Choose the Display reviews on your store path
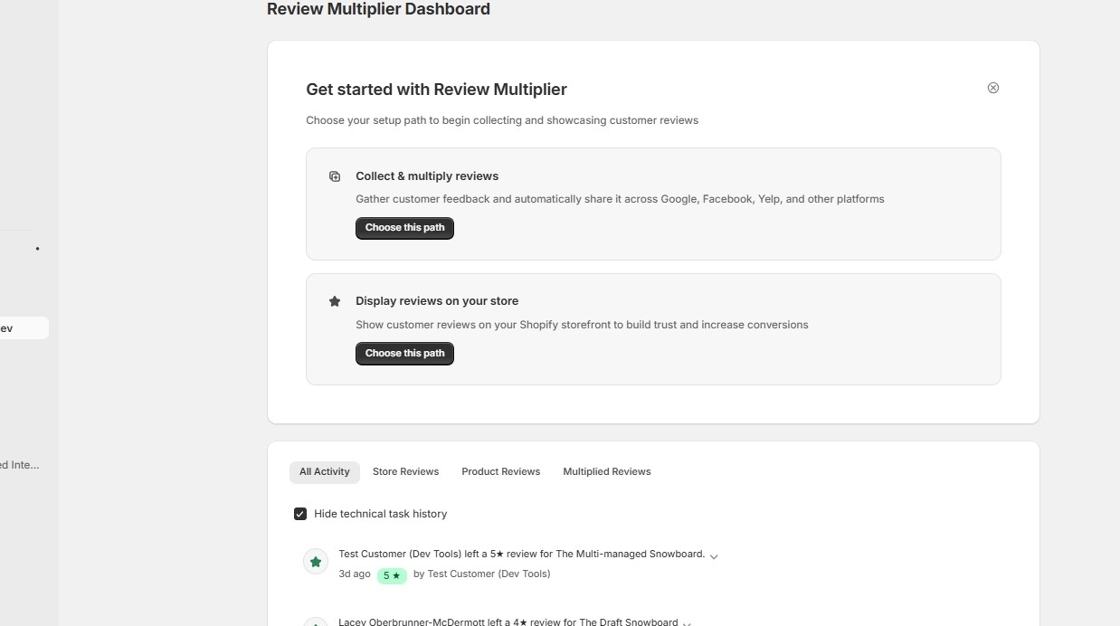 click(x=404, y=354)
